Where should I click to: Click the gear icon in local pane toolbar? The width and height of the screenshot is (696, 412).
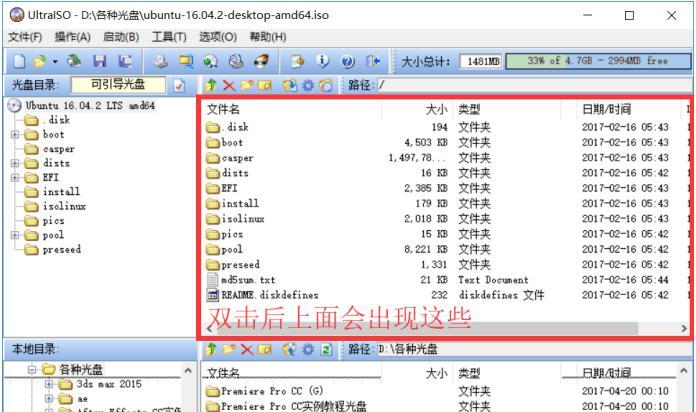point(308,350)
